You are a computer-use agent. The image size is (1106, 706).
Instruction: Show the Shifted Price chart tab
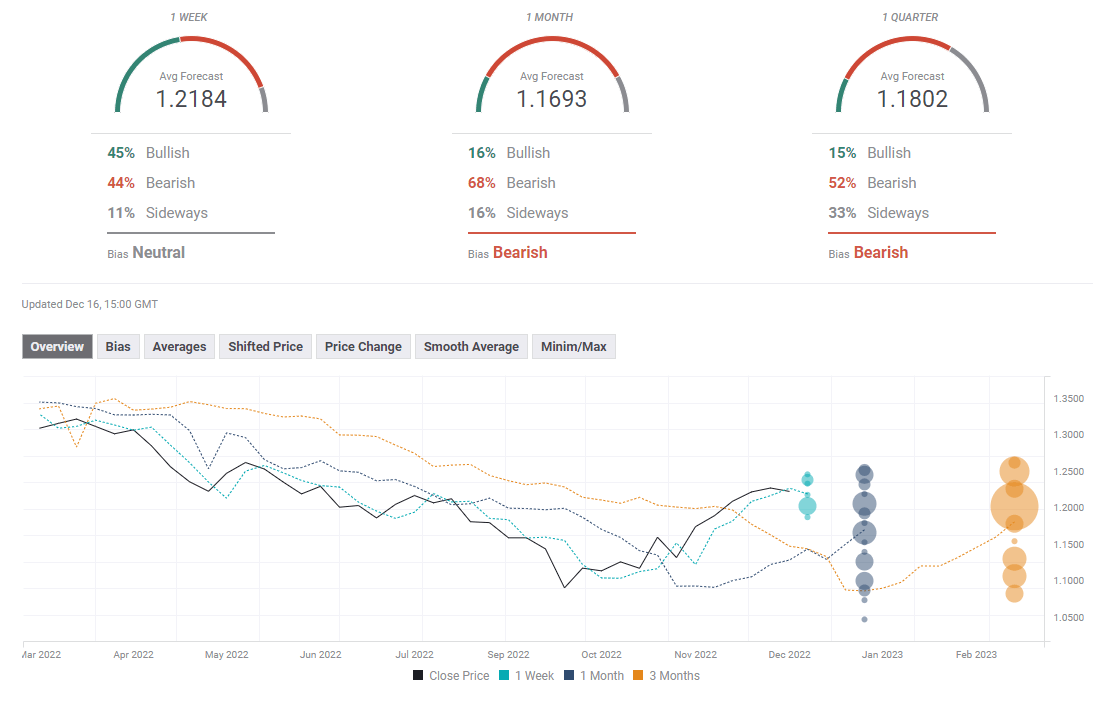265,347
